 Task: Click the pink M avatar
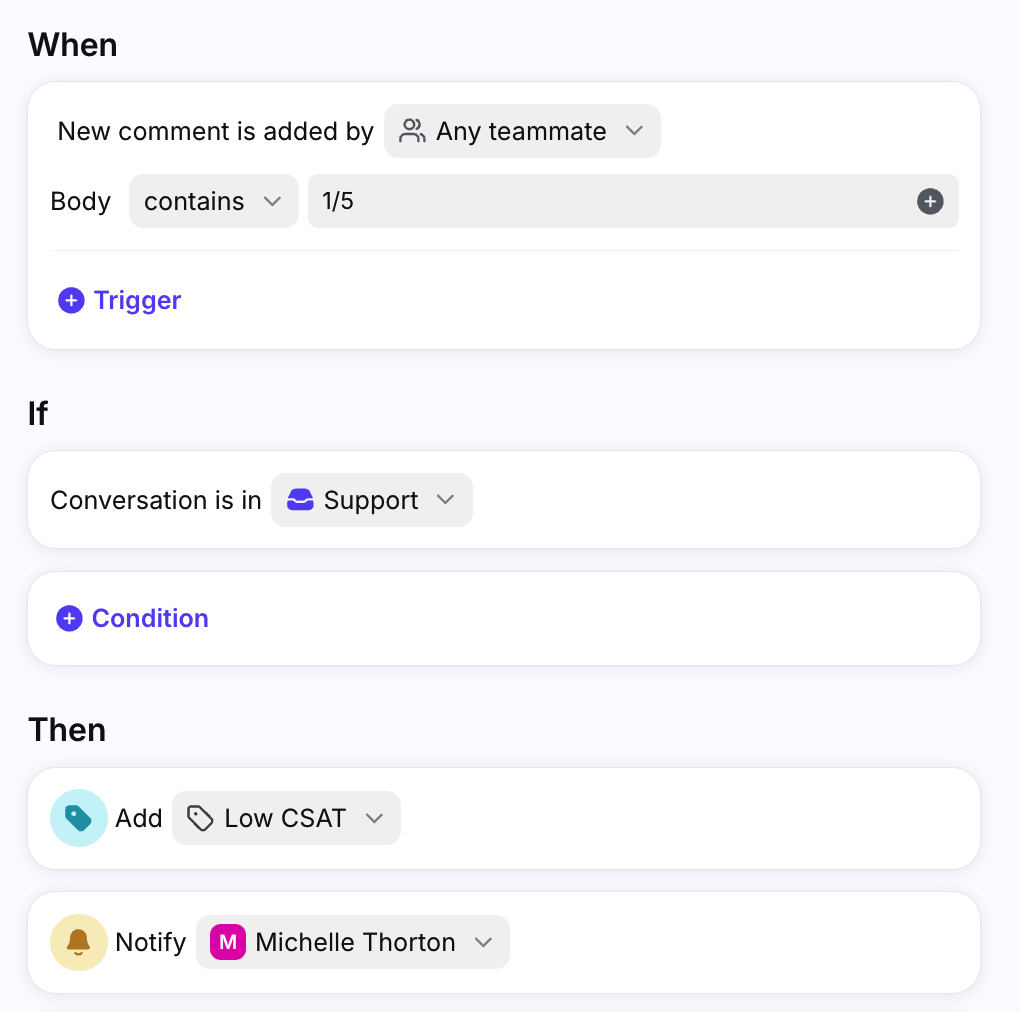coord(228,942)
